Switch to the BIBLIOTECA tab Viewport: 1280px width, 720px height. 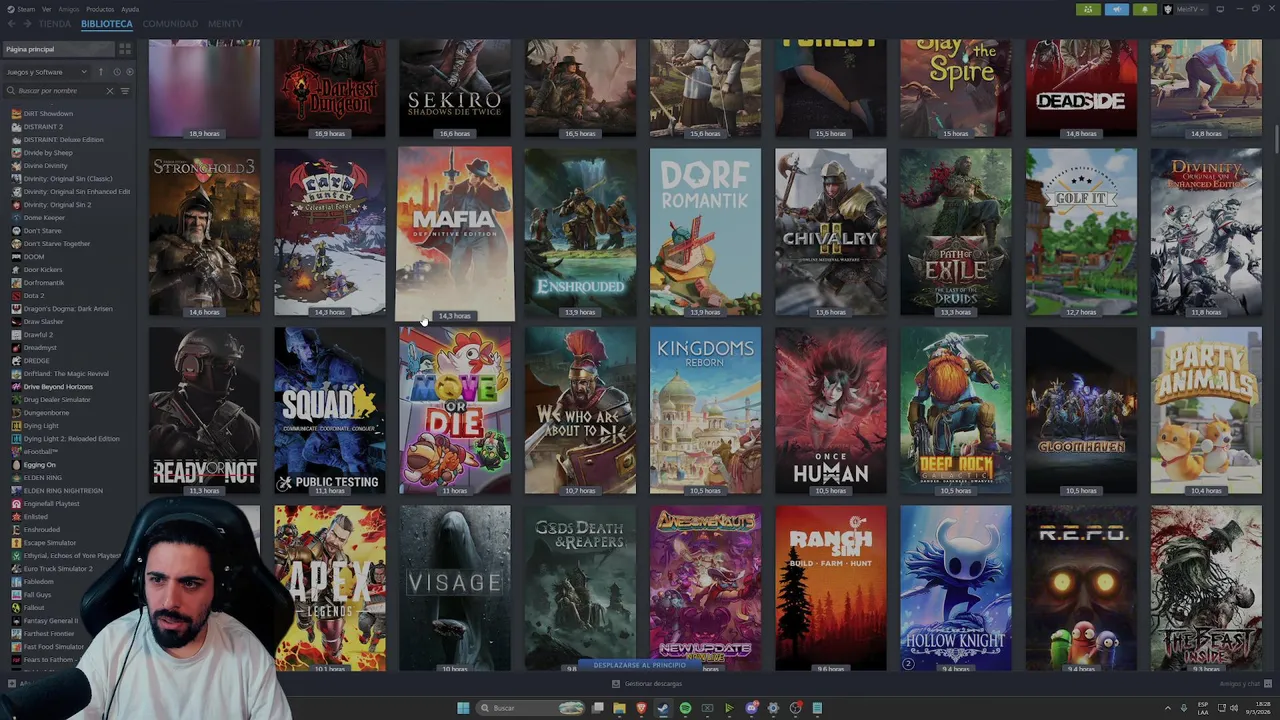pos(106,23)
